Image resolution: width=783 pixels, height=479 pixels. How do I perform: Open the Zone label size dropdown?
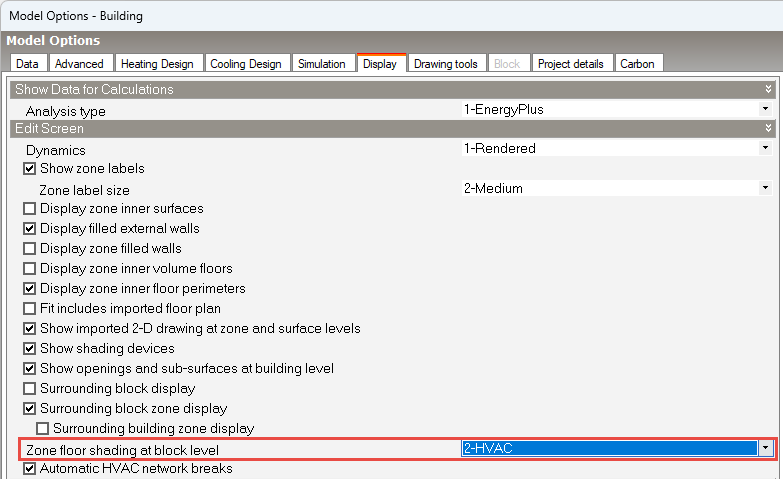(765, 188)
